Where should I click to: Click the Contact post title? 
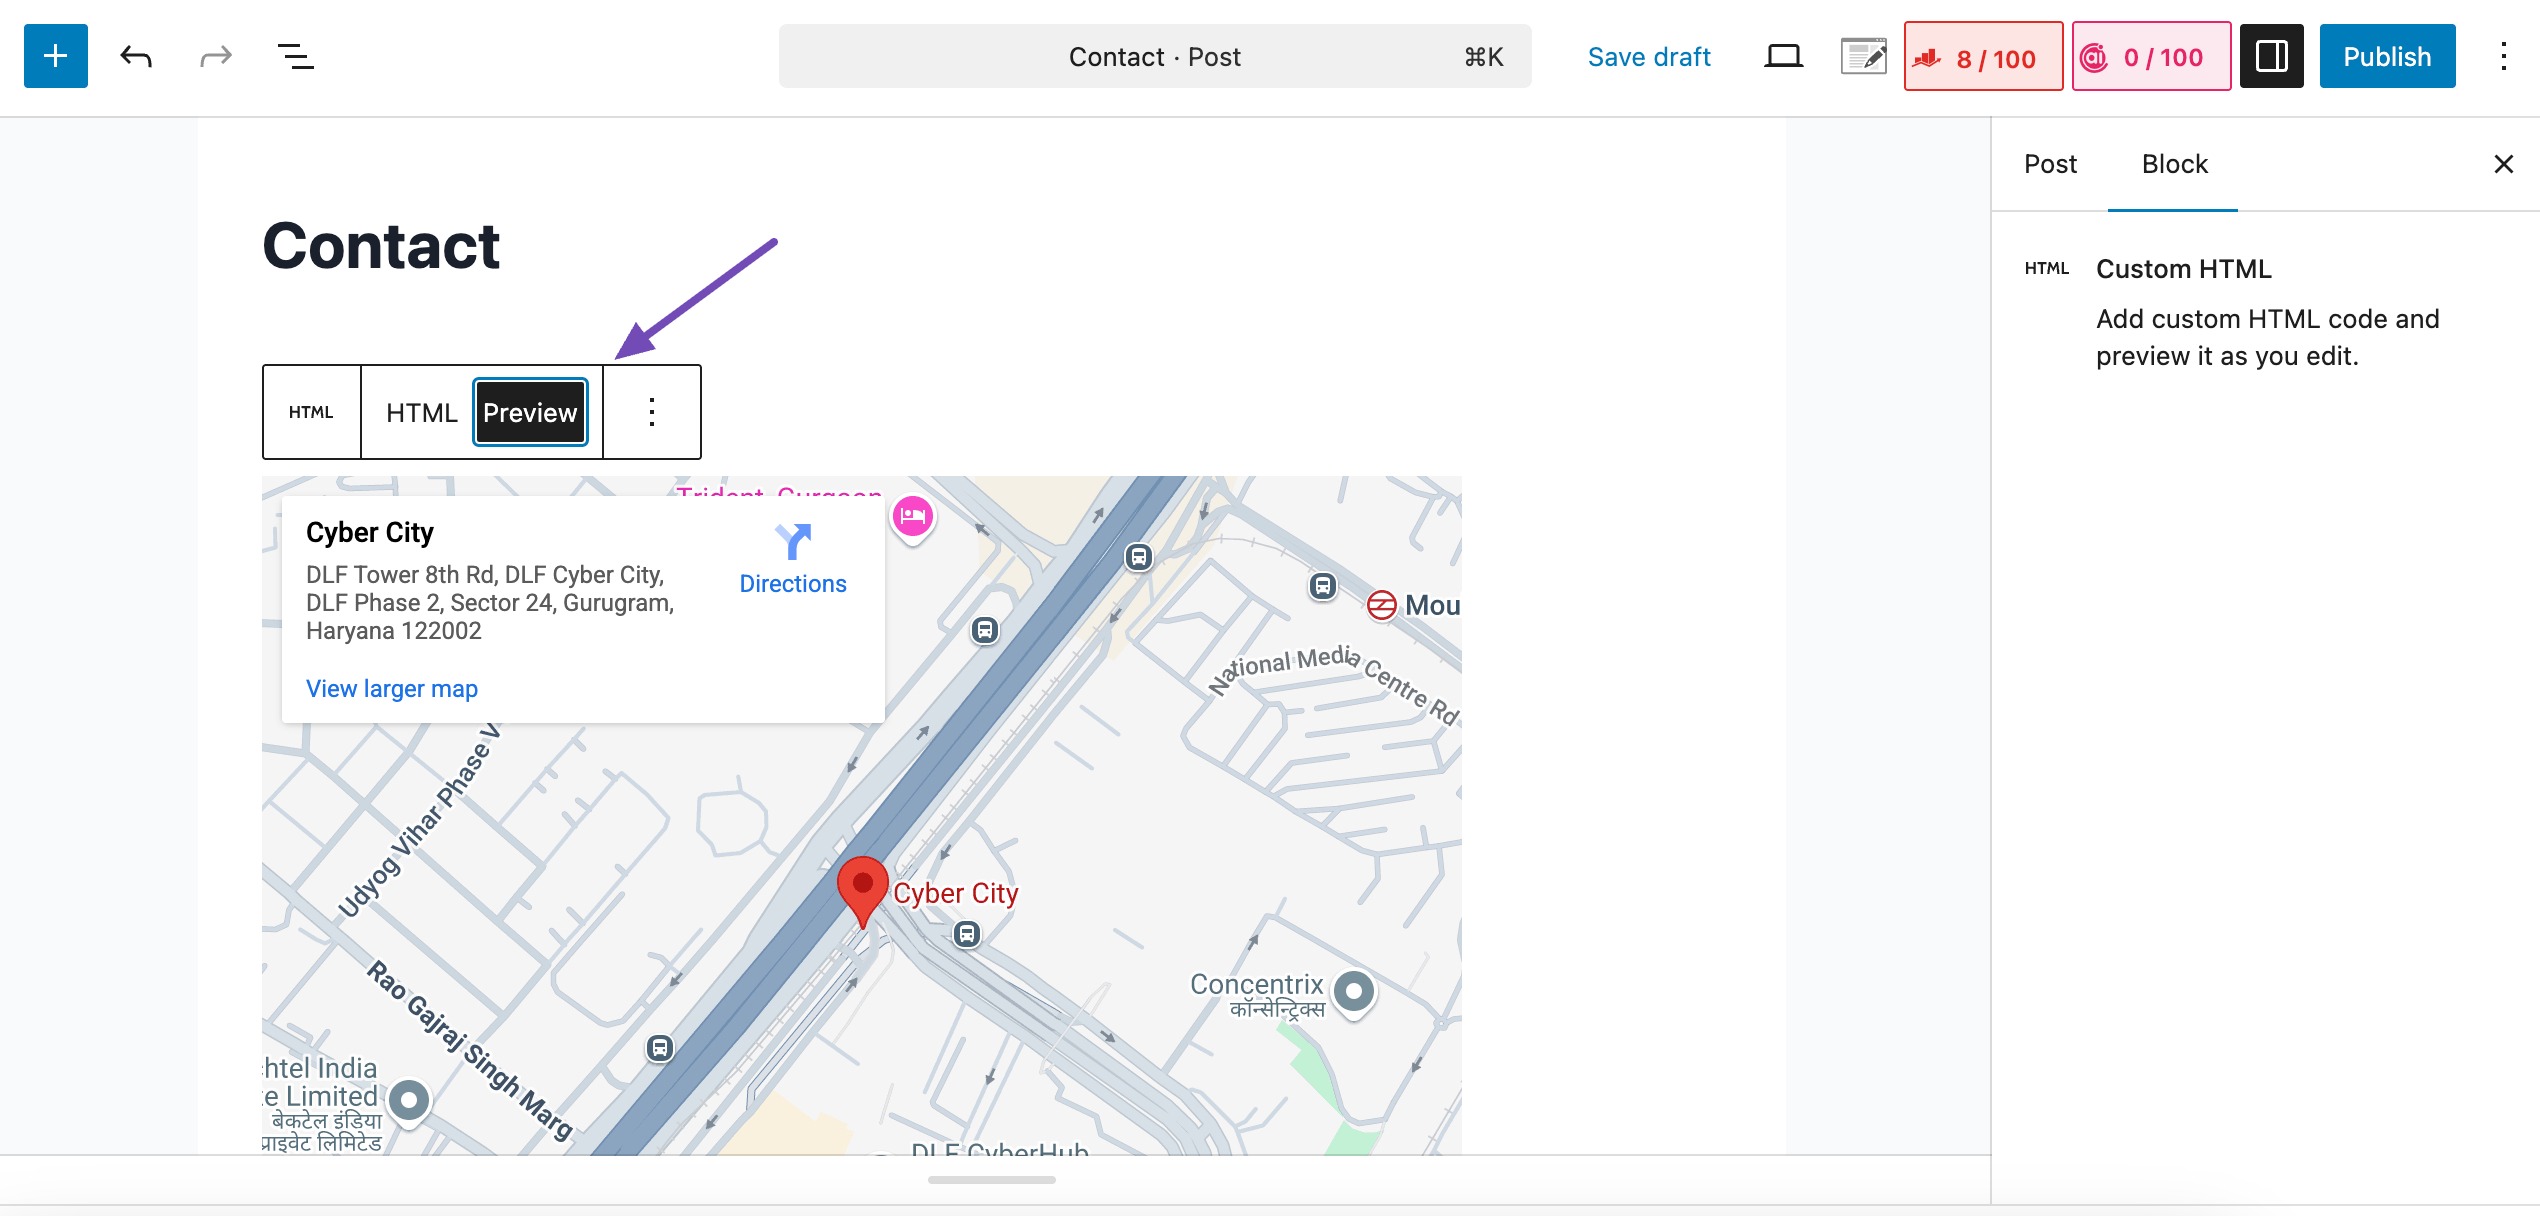point(381,246)
